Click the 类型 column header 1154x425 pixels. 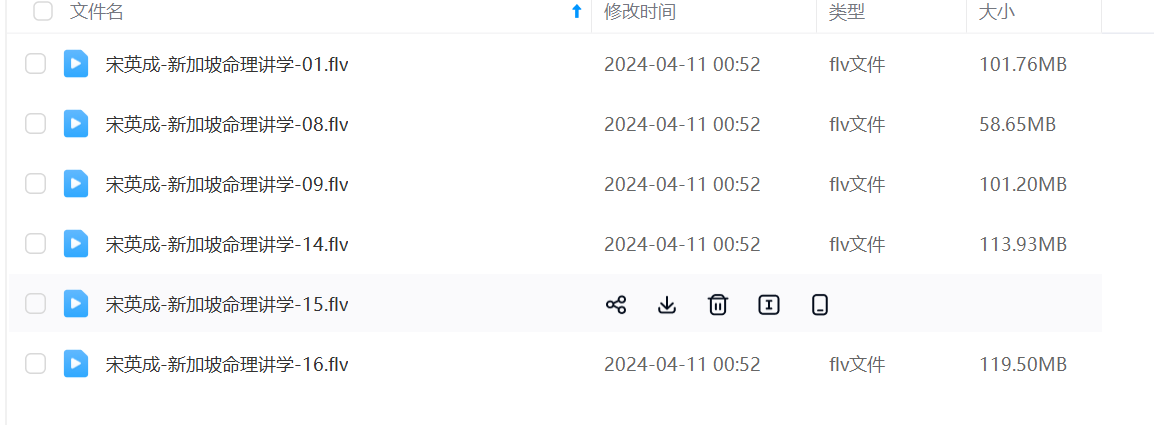pyautogui.click(x=846, y=12)
